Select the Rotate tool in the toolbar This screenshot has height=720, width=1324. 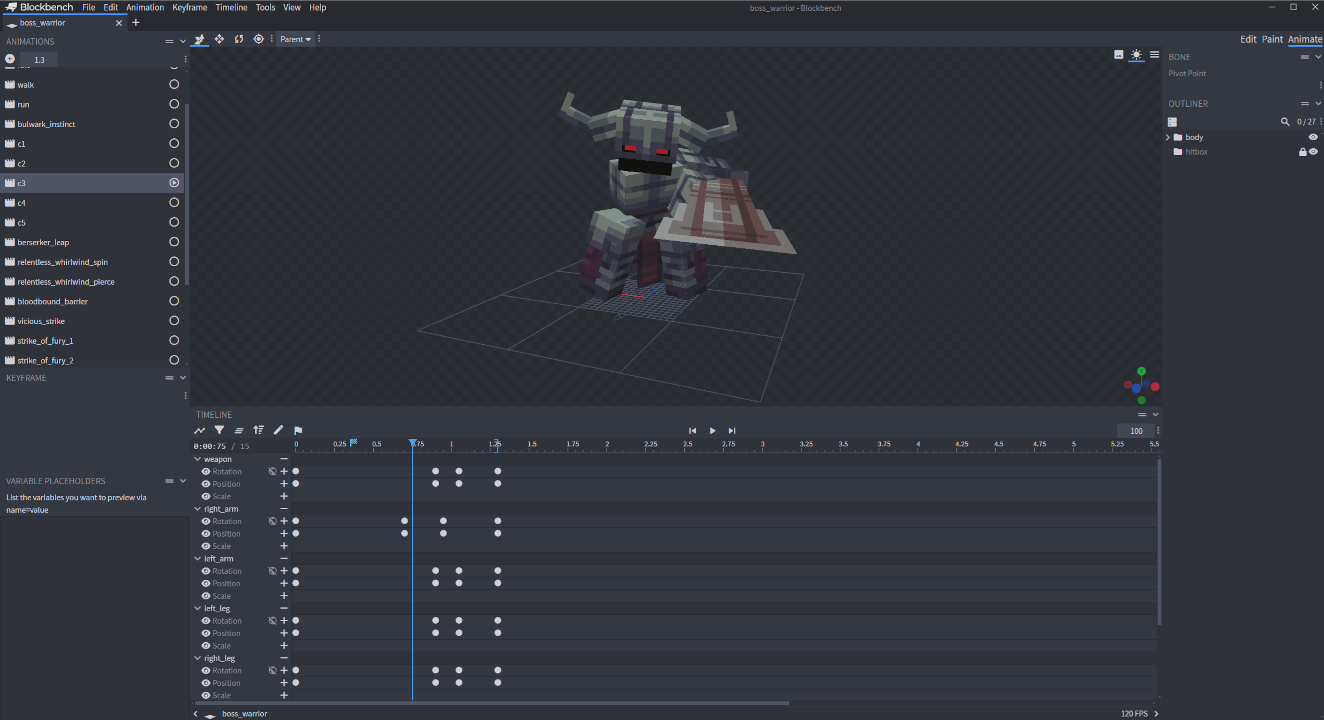point(239,39)
